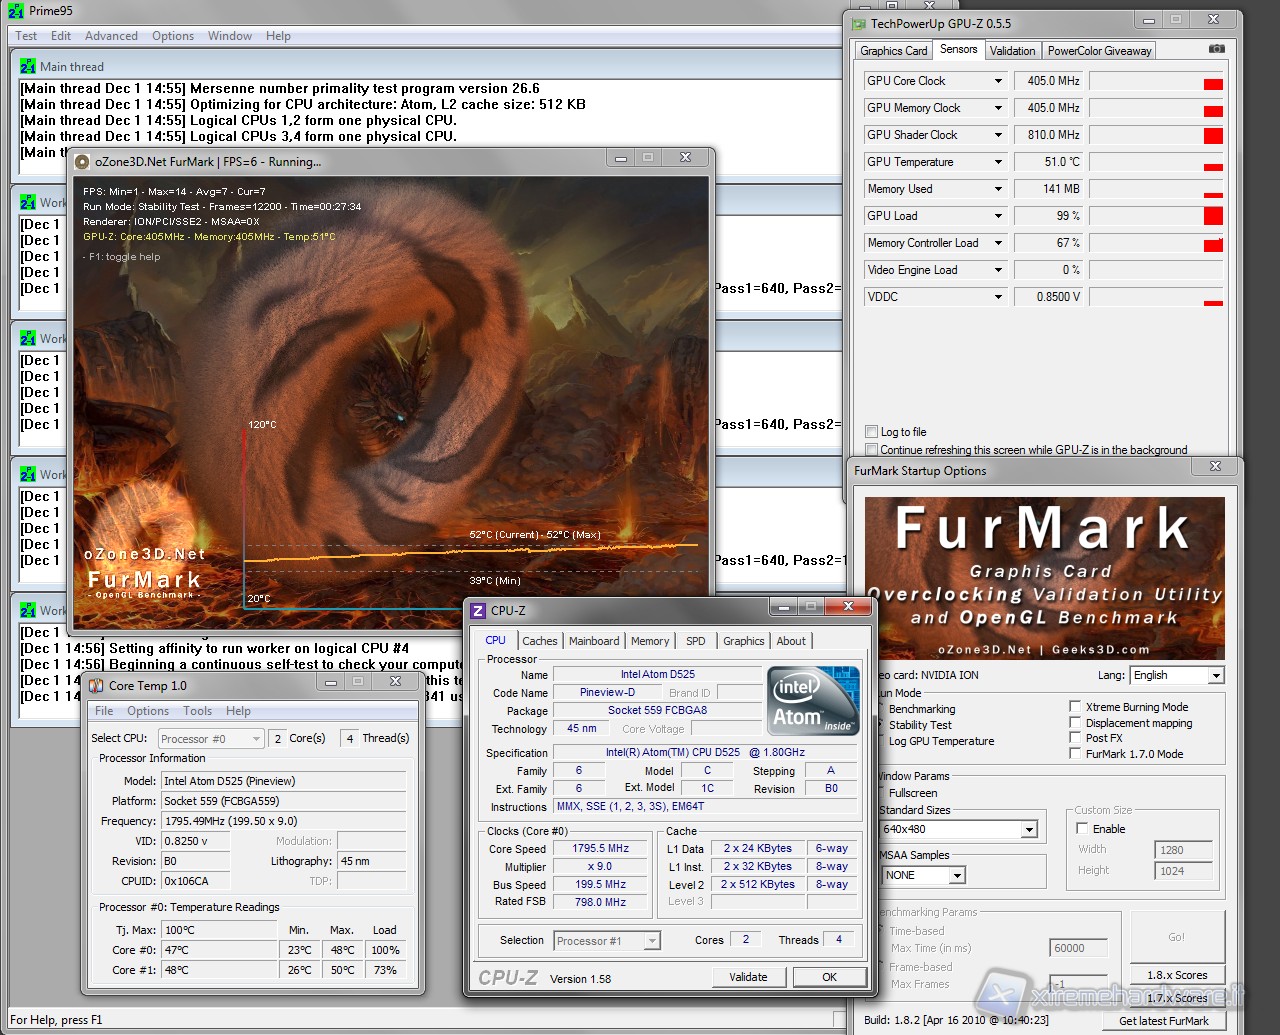The image size is (1280, 1035).
Task: Click the Intel Atom logo in CPU-Z
Action: click(813, 699)
